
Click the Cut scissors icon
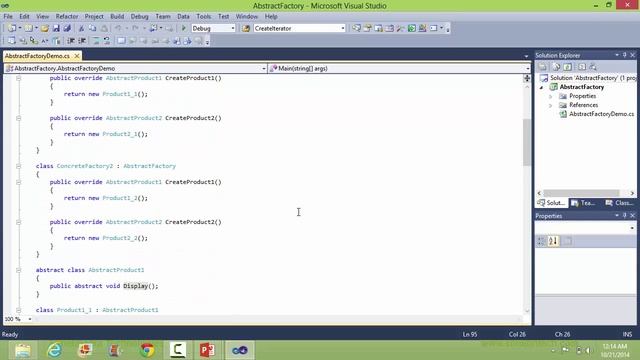pyautogui.click(x=81, y=28)
